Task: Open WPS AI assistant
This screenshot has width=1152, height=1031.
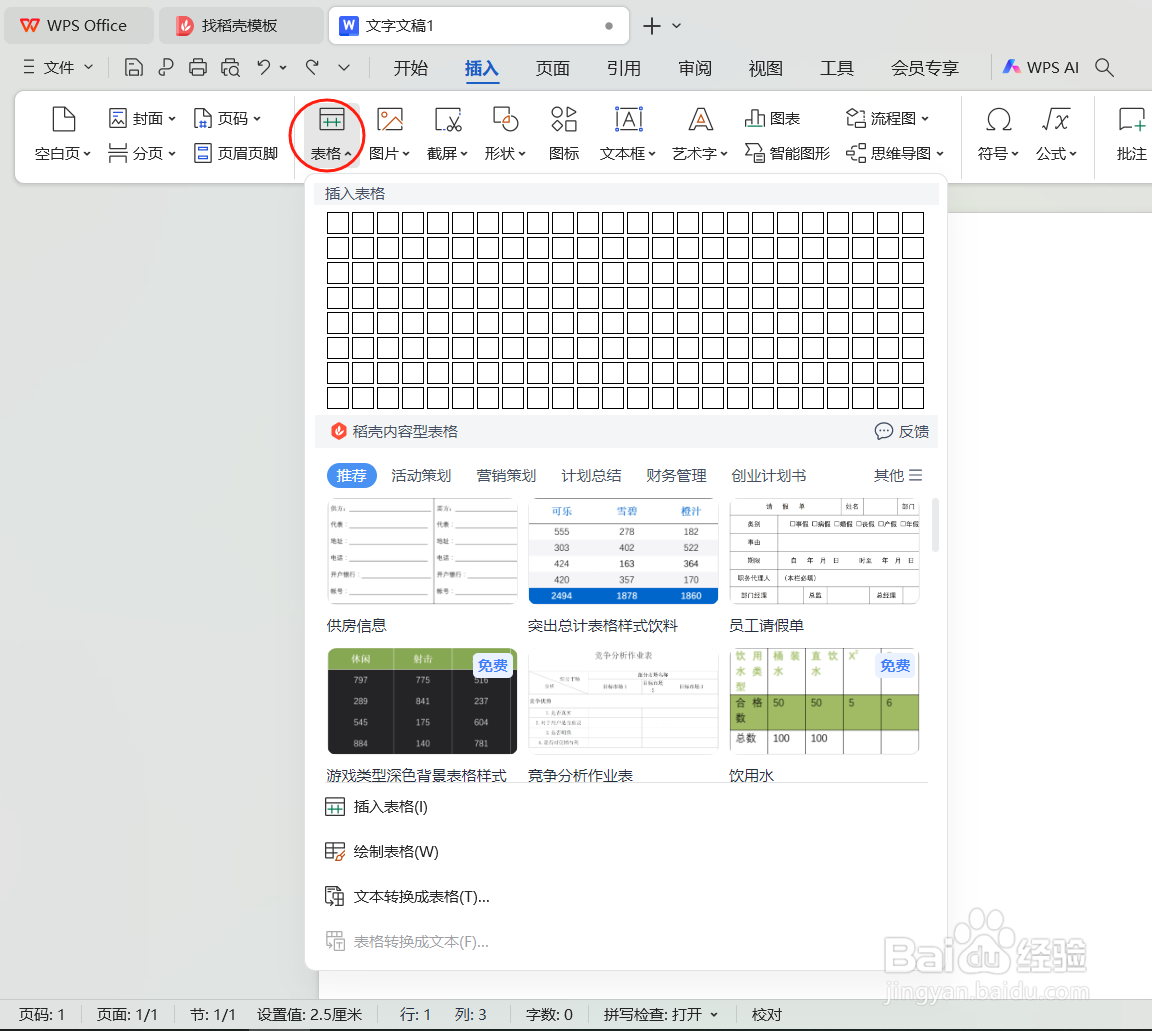Action: tap(1041, 68)
